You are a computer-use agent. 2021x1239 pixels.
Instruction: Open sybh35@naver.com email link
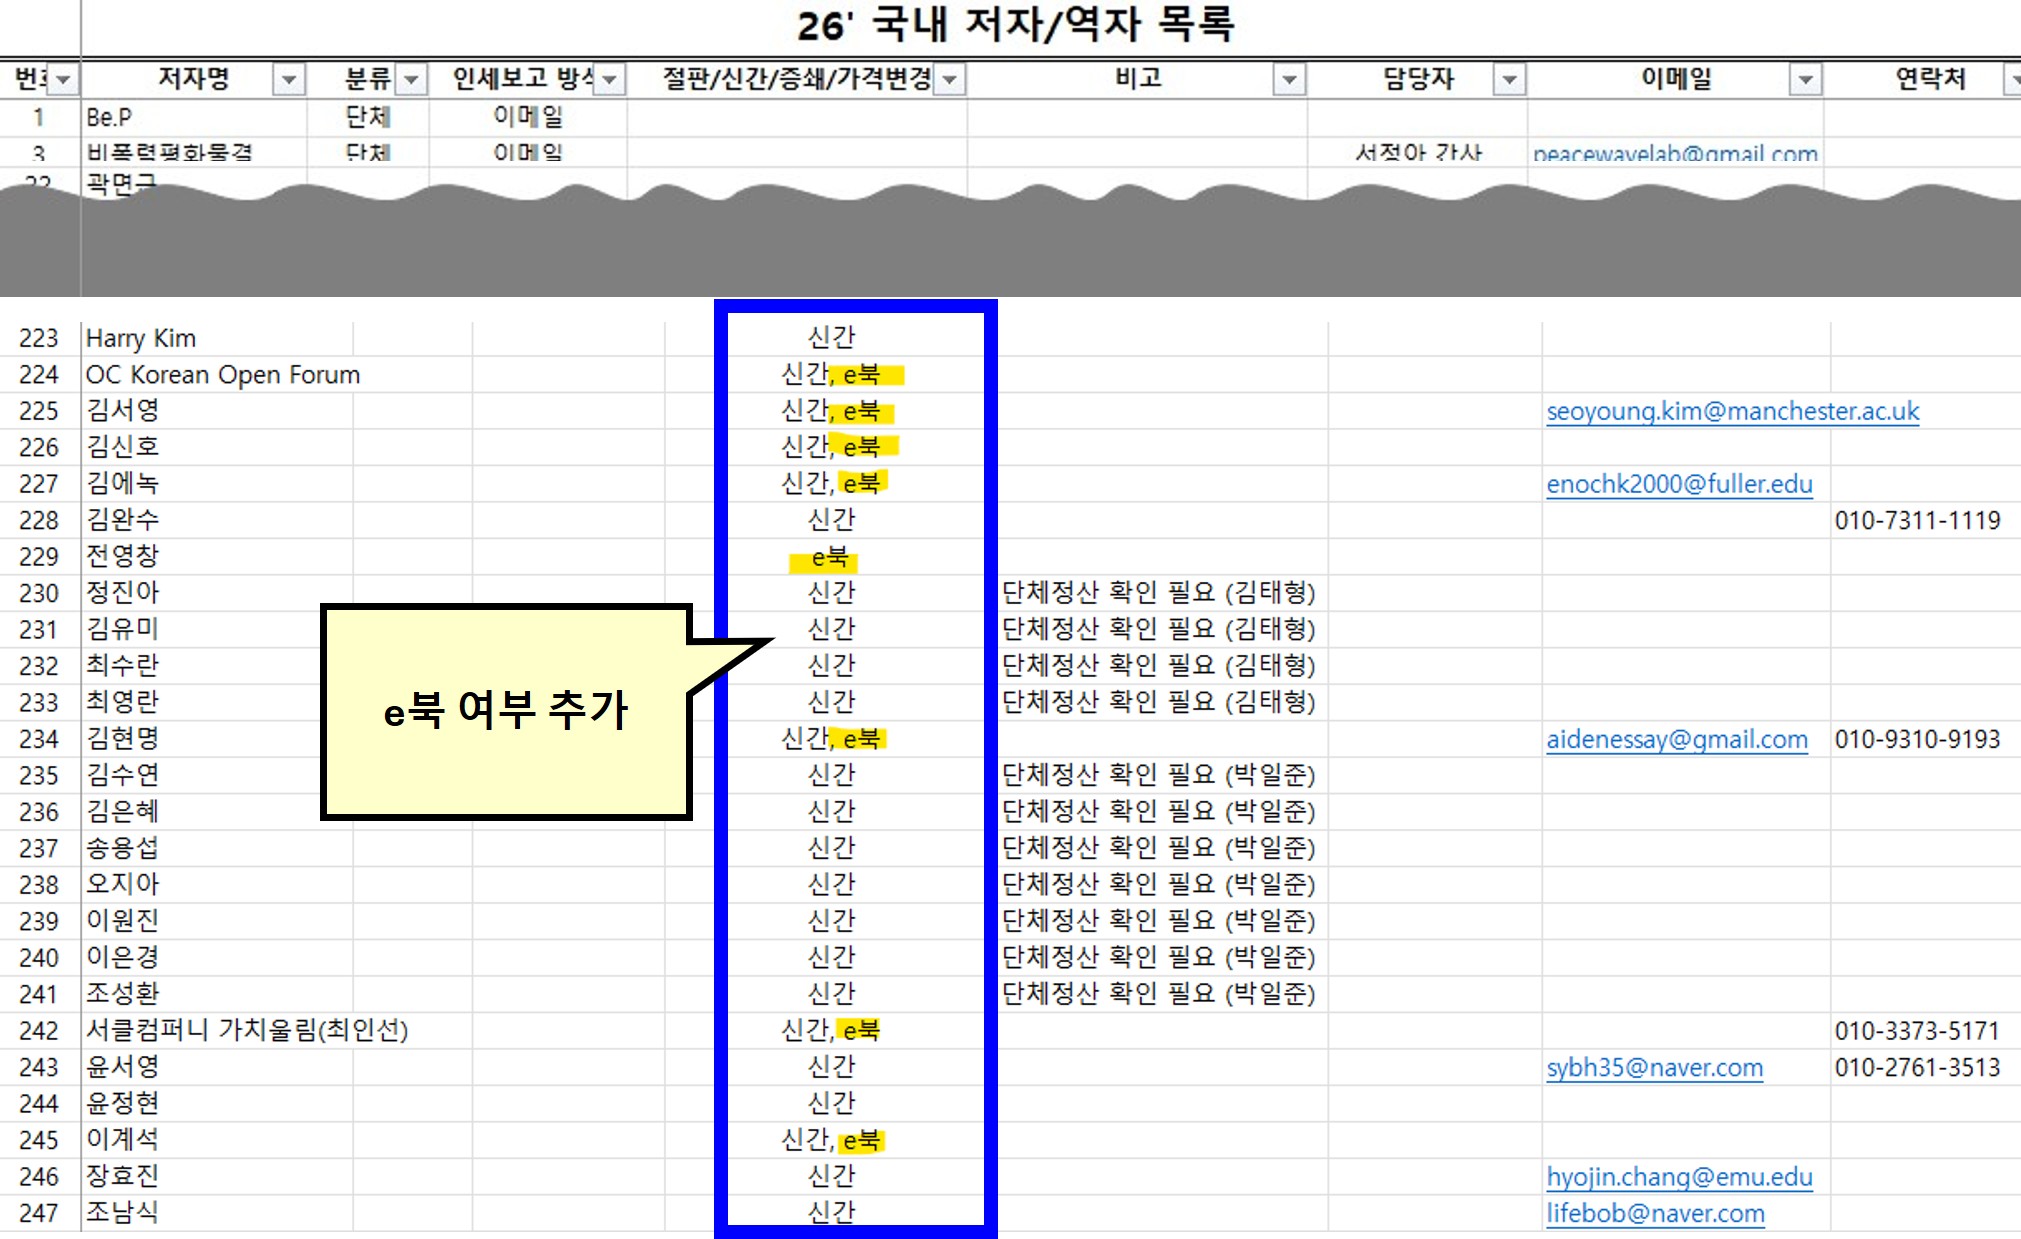coord(1654,1067)
